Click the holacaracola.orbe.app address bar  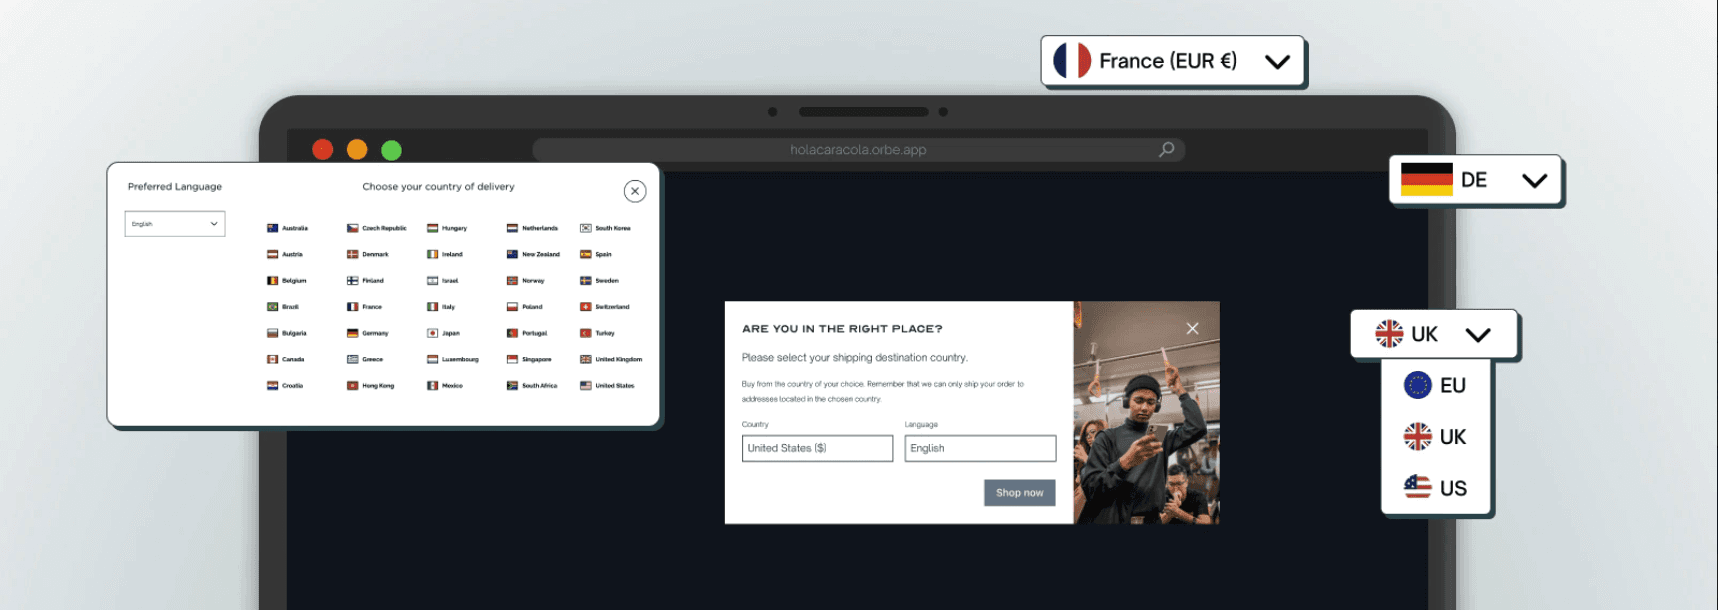[858, 150]
